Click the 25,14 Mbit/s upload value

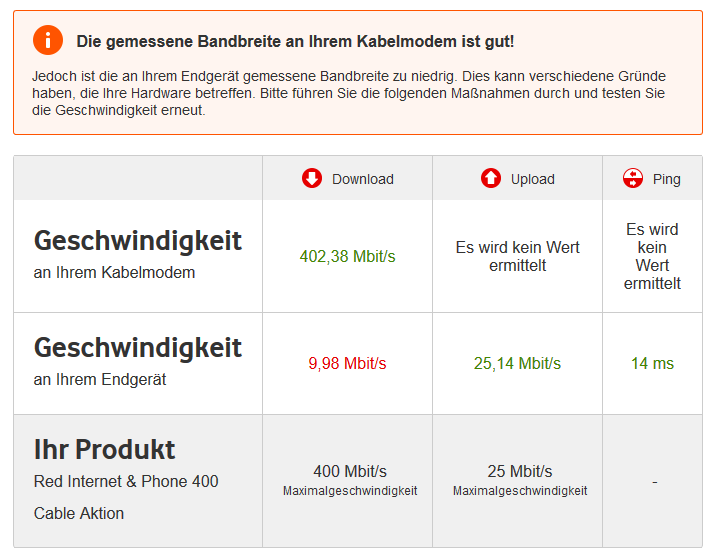point(517,364)
